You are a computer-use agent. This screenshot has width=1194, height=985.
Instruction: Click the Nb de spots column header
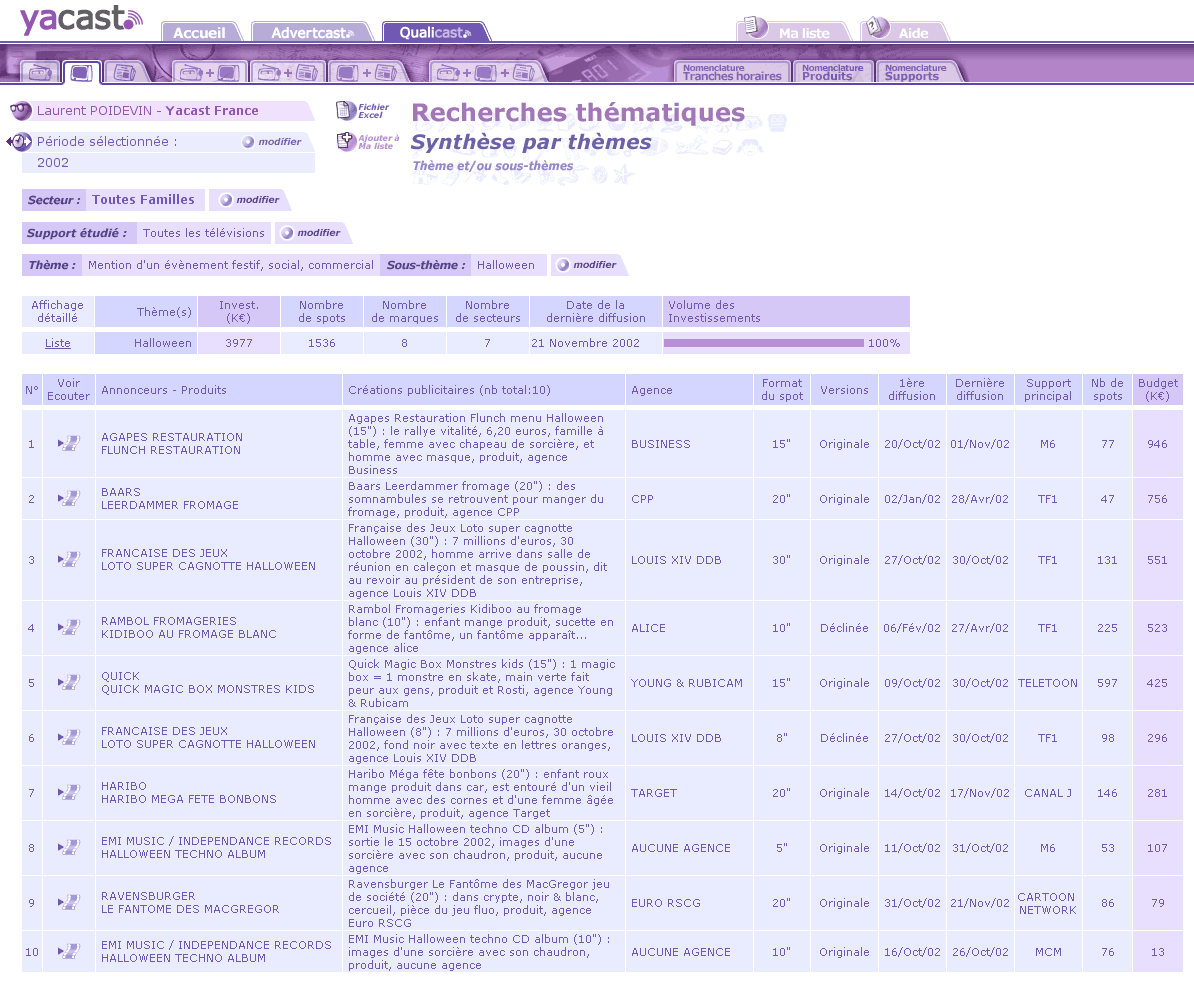pyautogui.click(x=1107, y=390)
